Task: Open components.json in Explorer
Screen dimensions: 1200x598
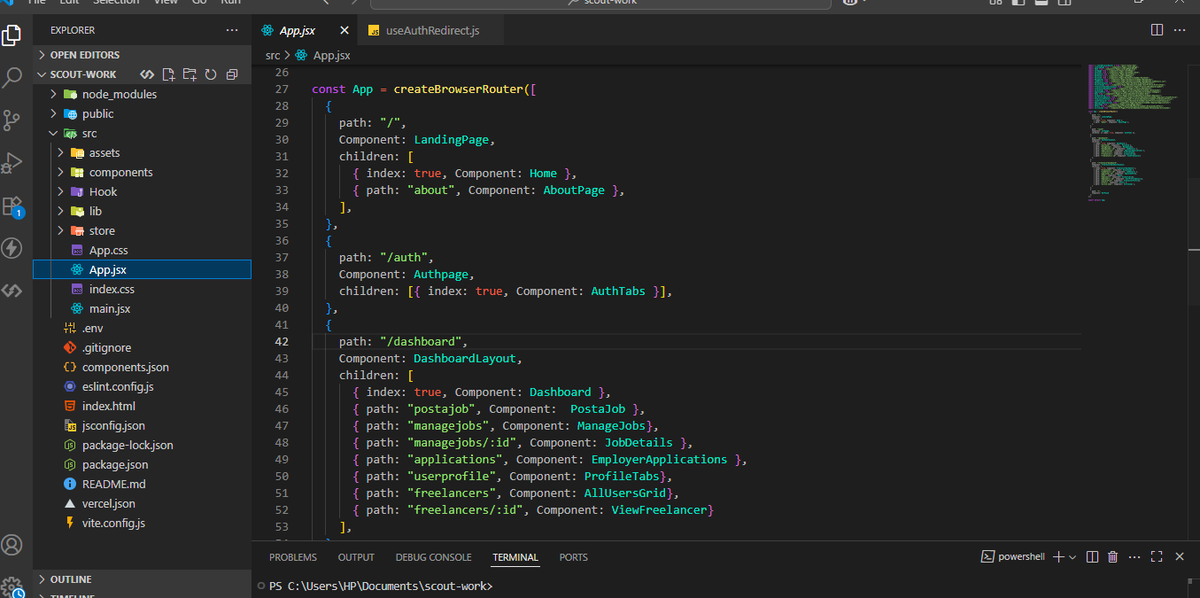Action: (x=142, y=367)
